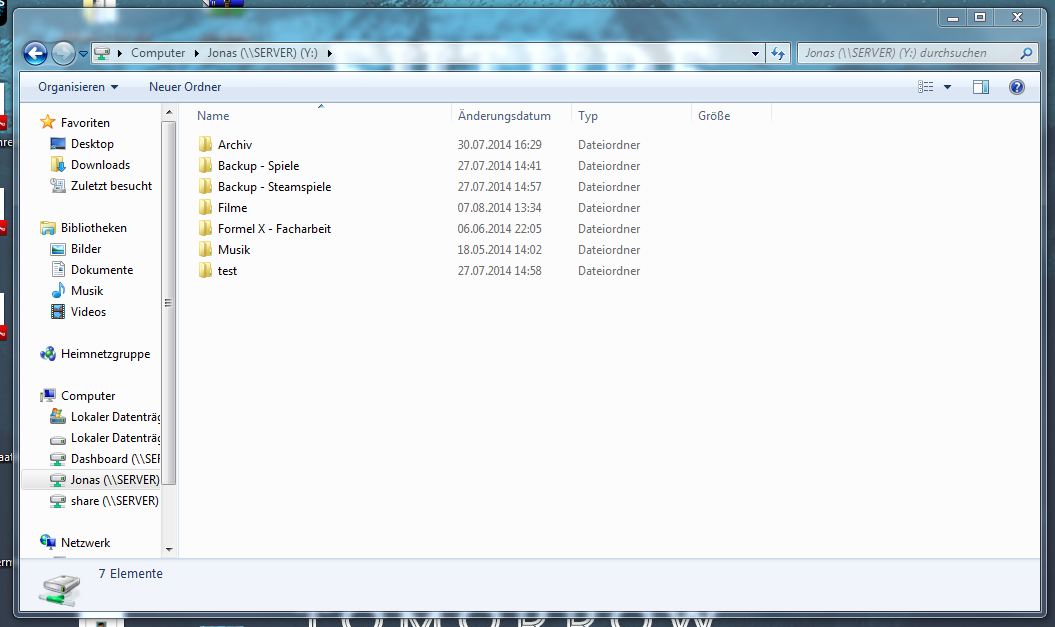The height and width of the screenshot is (627, 1055).
Task: Click the navigation pane scrollbar thumb
Action: [x=169, y=303]
